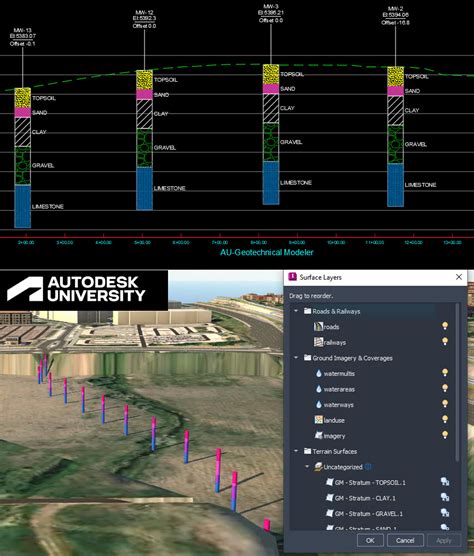
Task: Select the landuse layer name
Action: tap(334, 420)
